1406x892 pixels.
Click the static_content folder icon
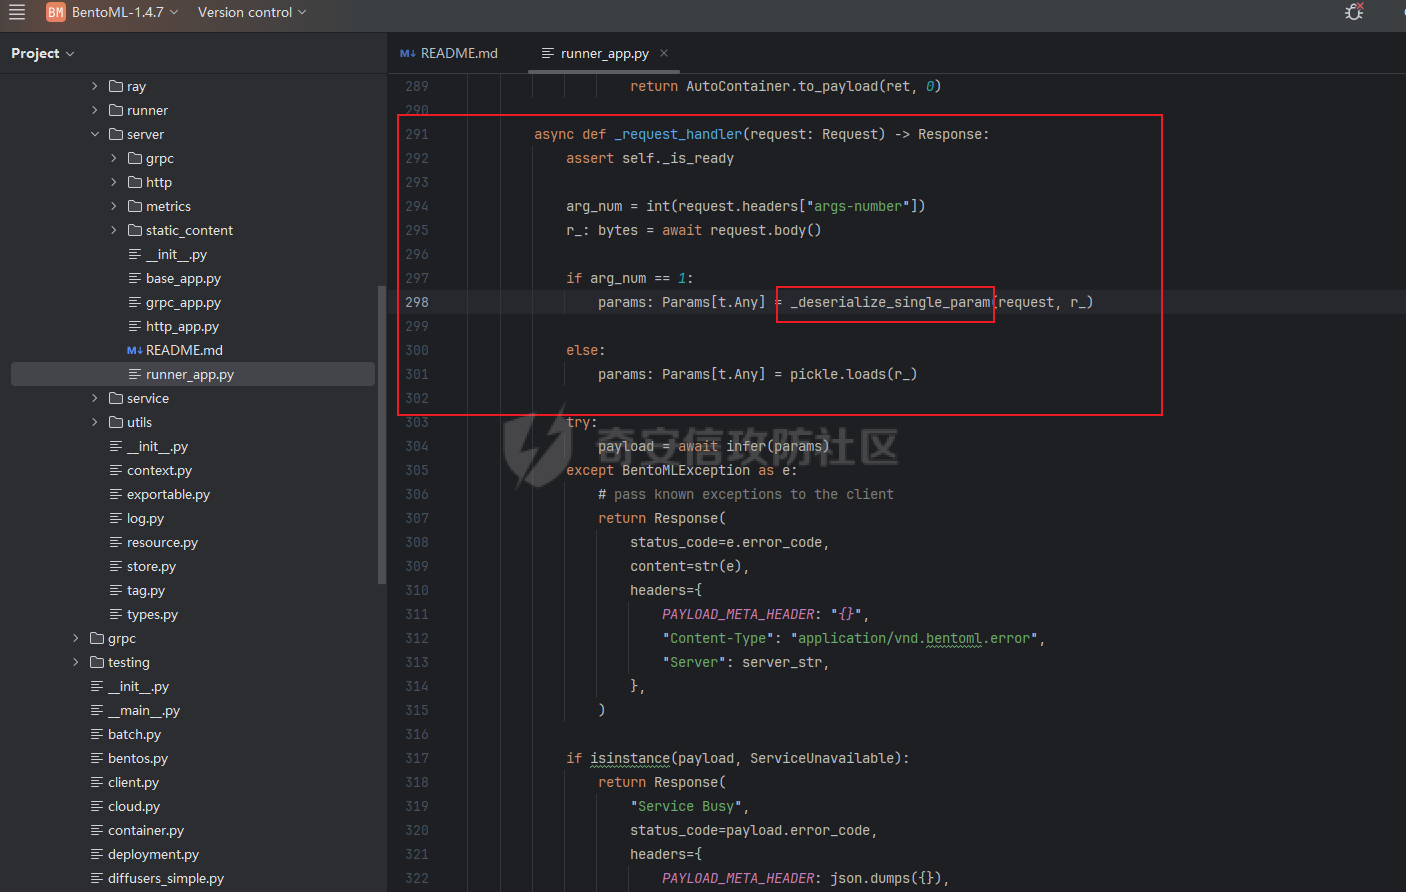[x=135, y=230]
